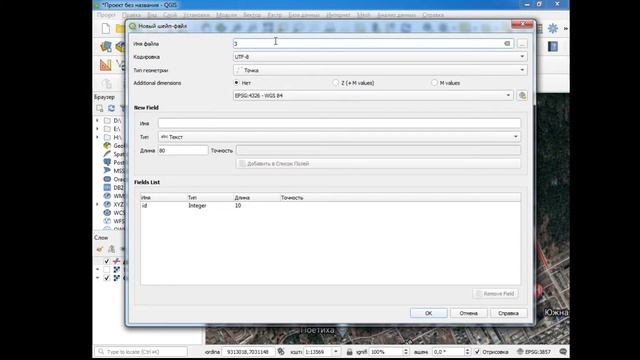The image size is (640, 360).
Task: Click the clear text icon in file name field
Action: [x=507, y=43]
